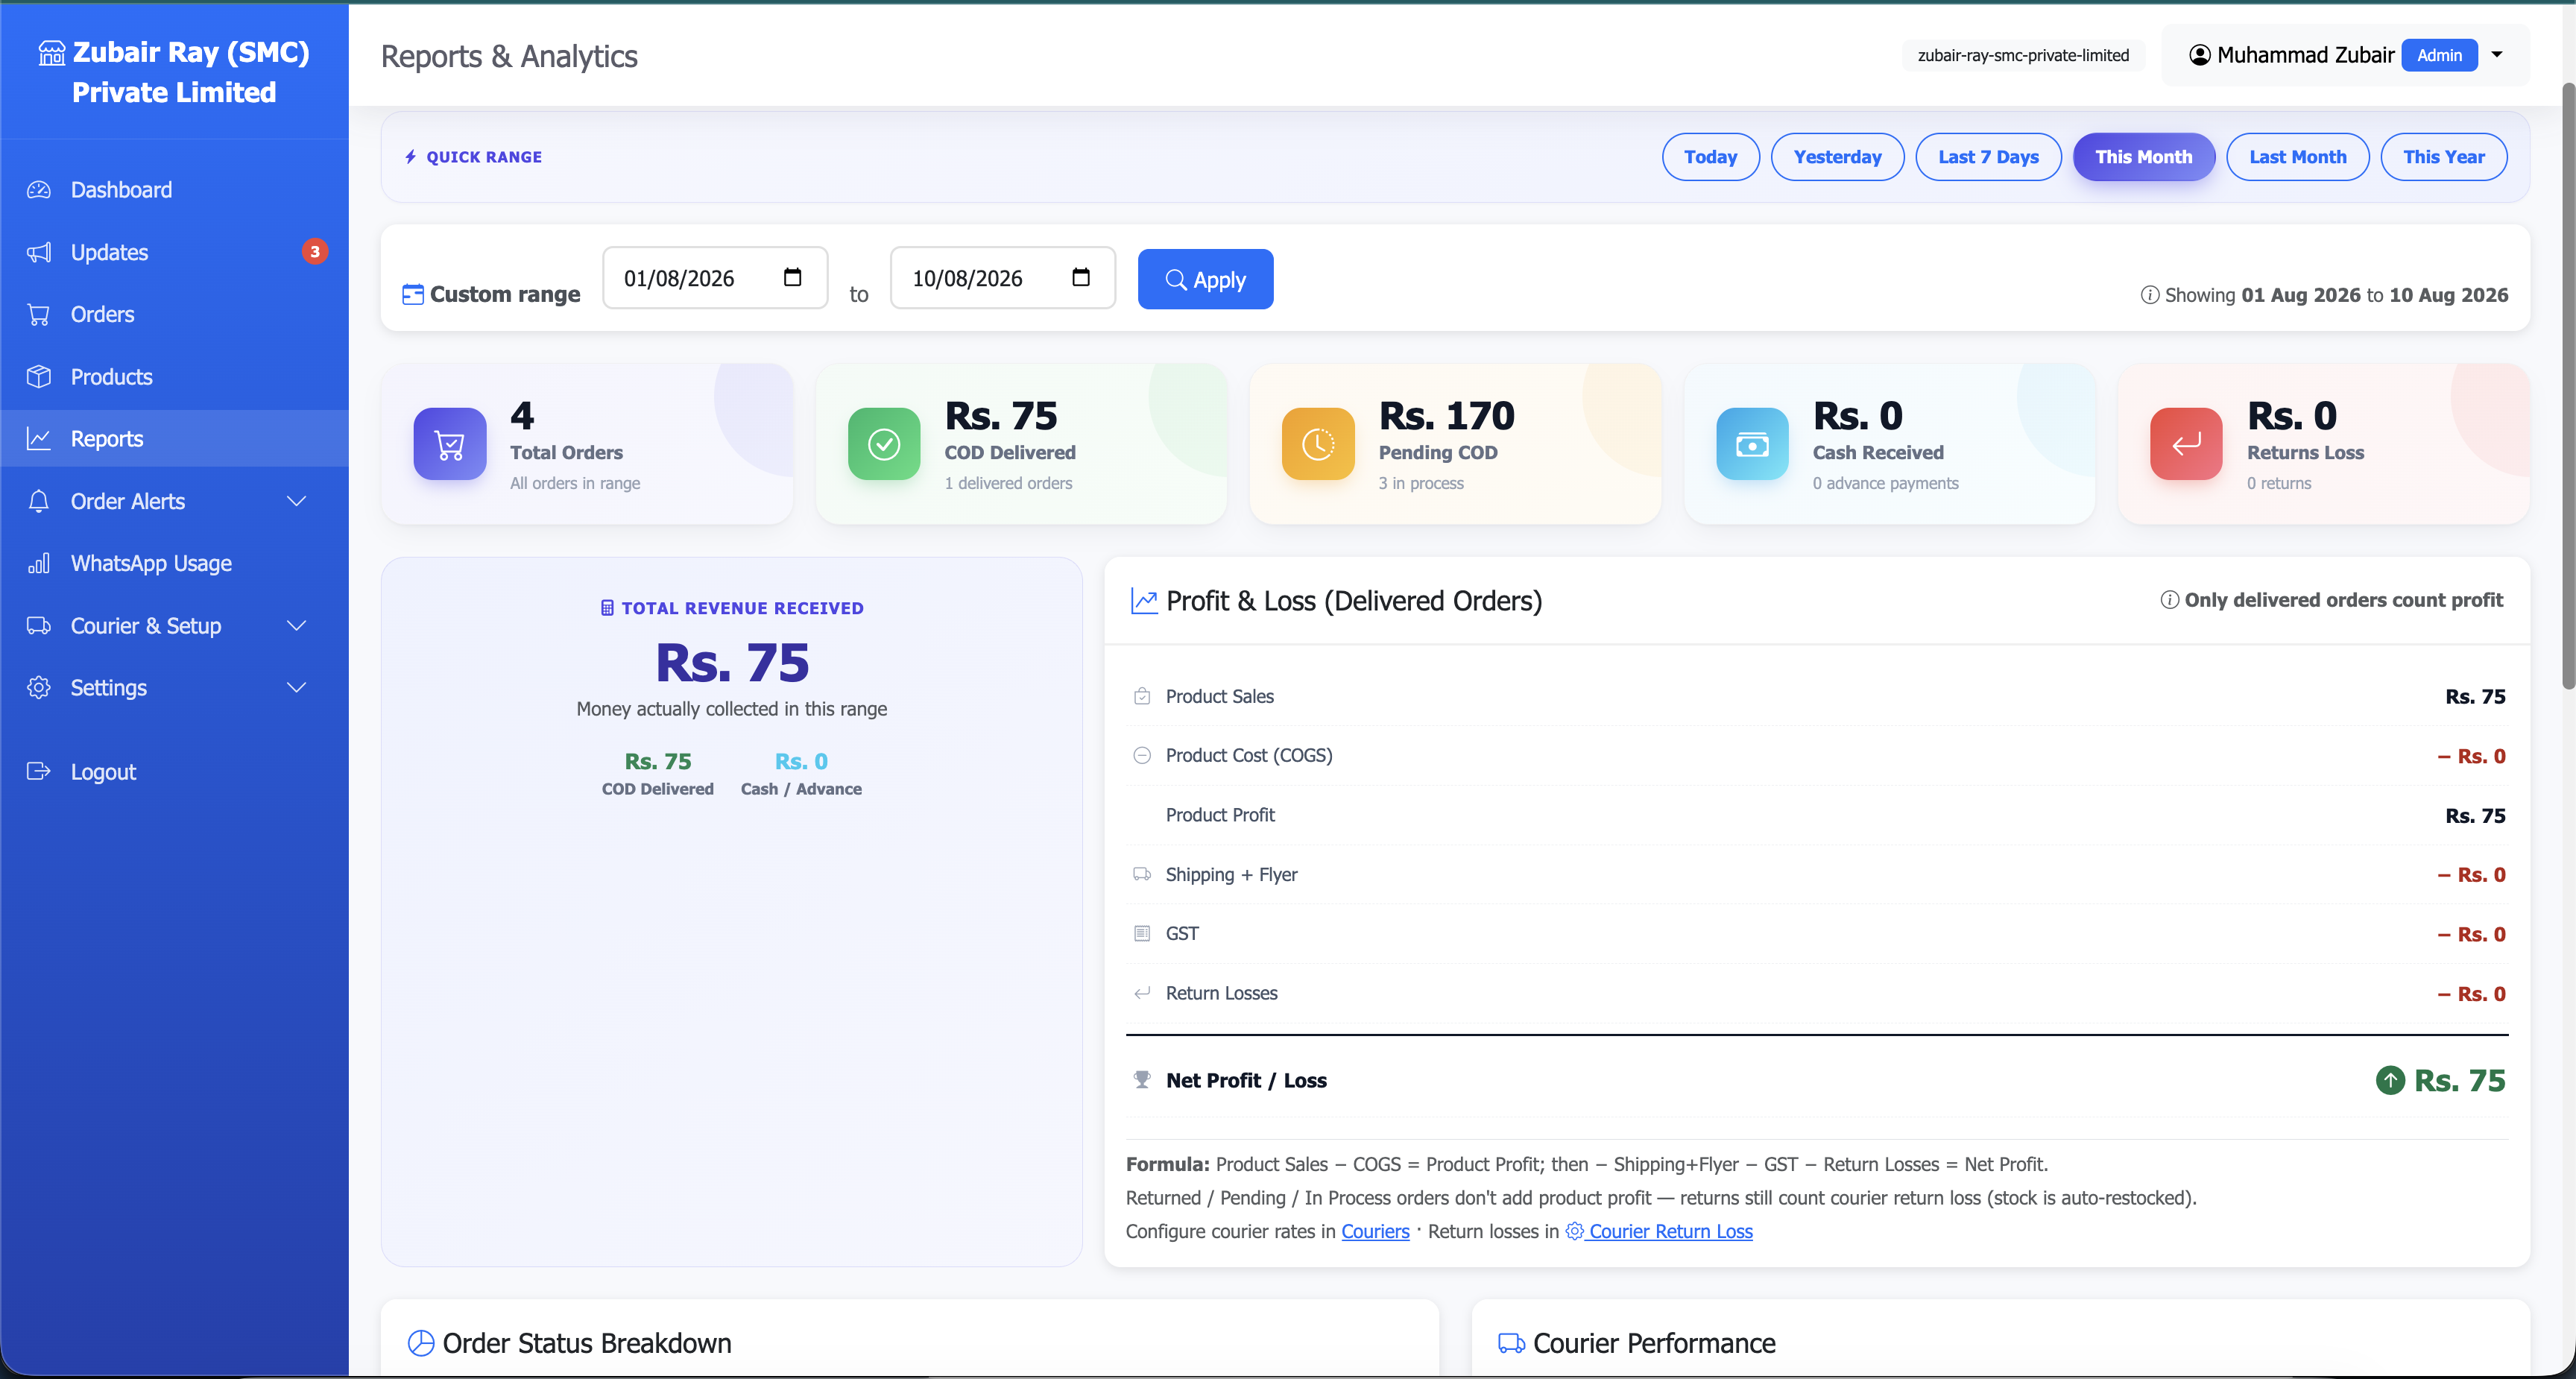This screenshot has height=1379, width=2576.
Task: Click the Order Alerts bell icon
Action: click(x=39, y=501)
